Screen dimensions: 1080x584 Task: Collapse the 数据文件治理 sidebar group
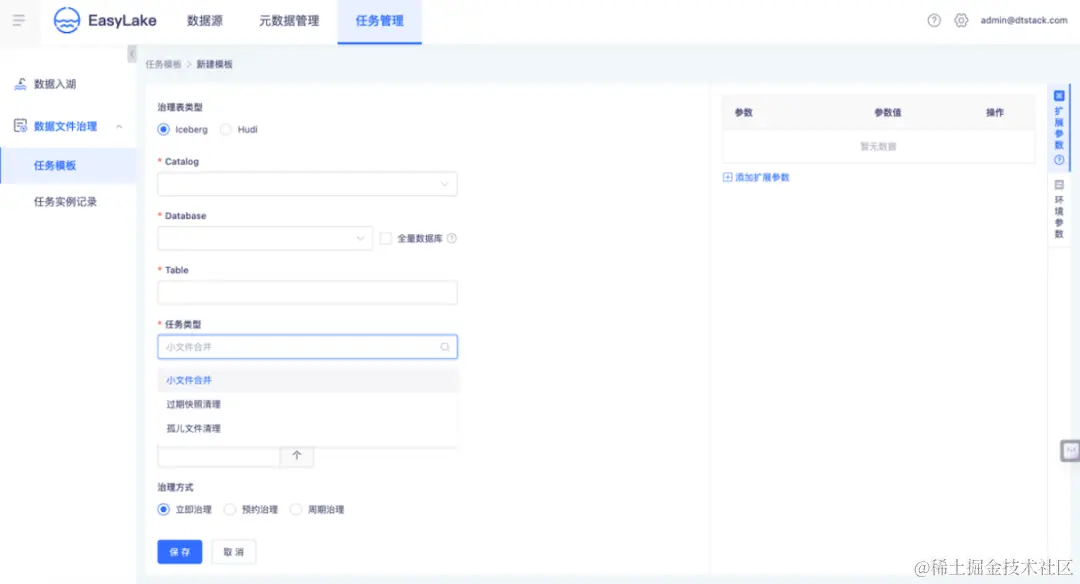tap(118, 127)
